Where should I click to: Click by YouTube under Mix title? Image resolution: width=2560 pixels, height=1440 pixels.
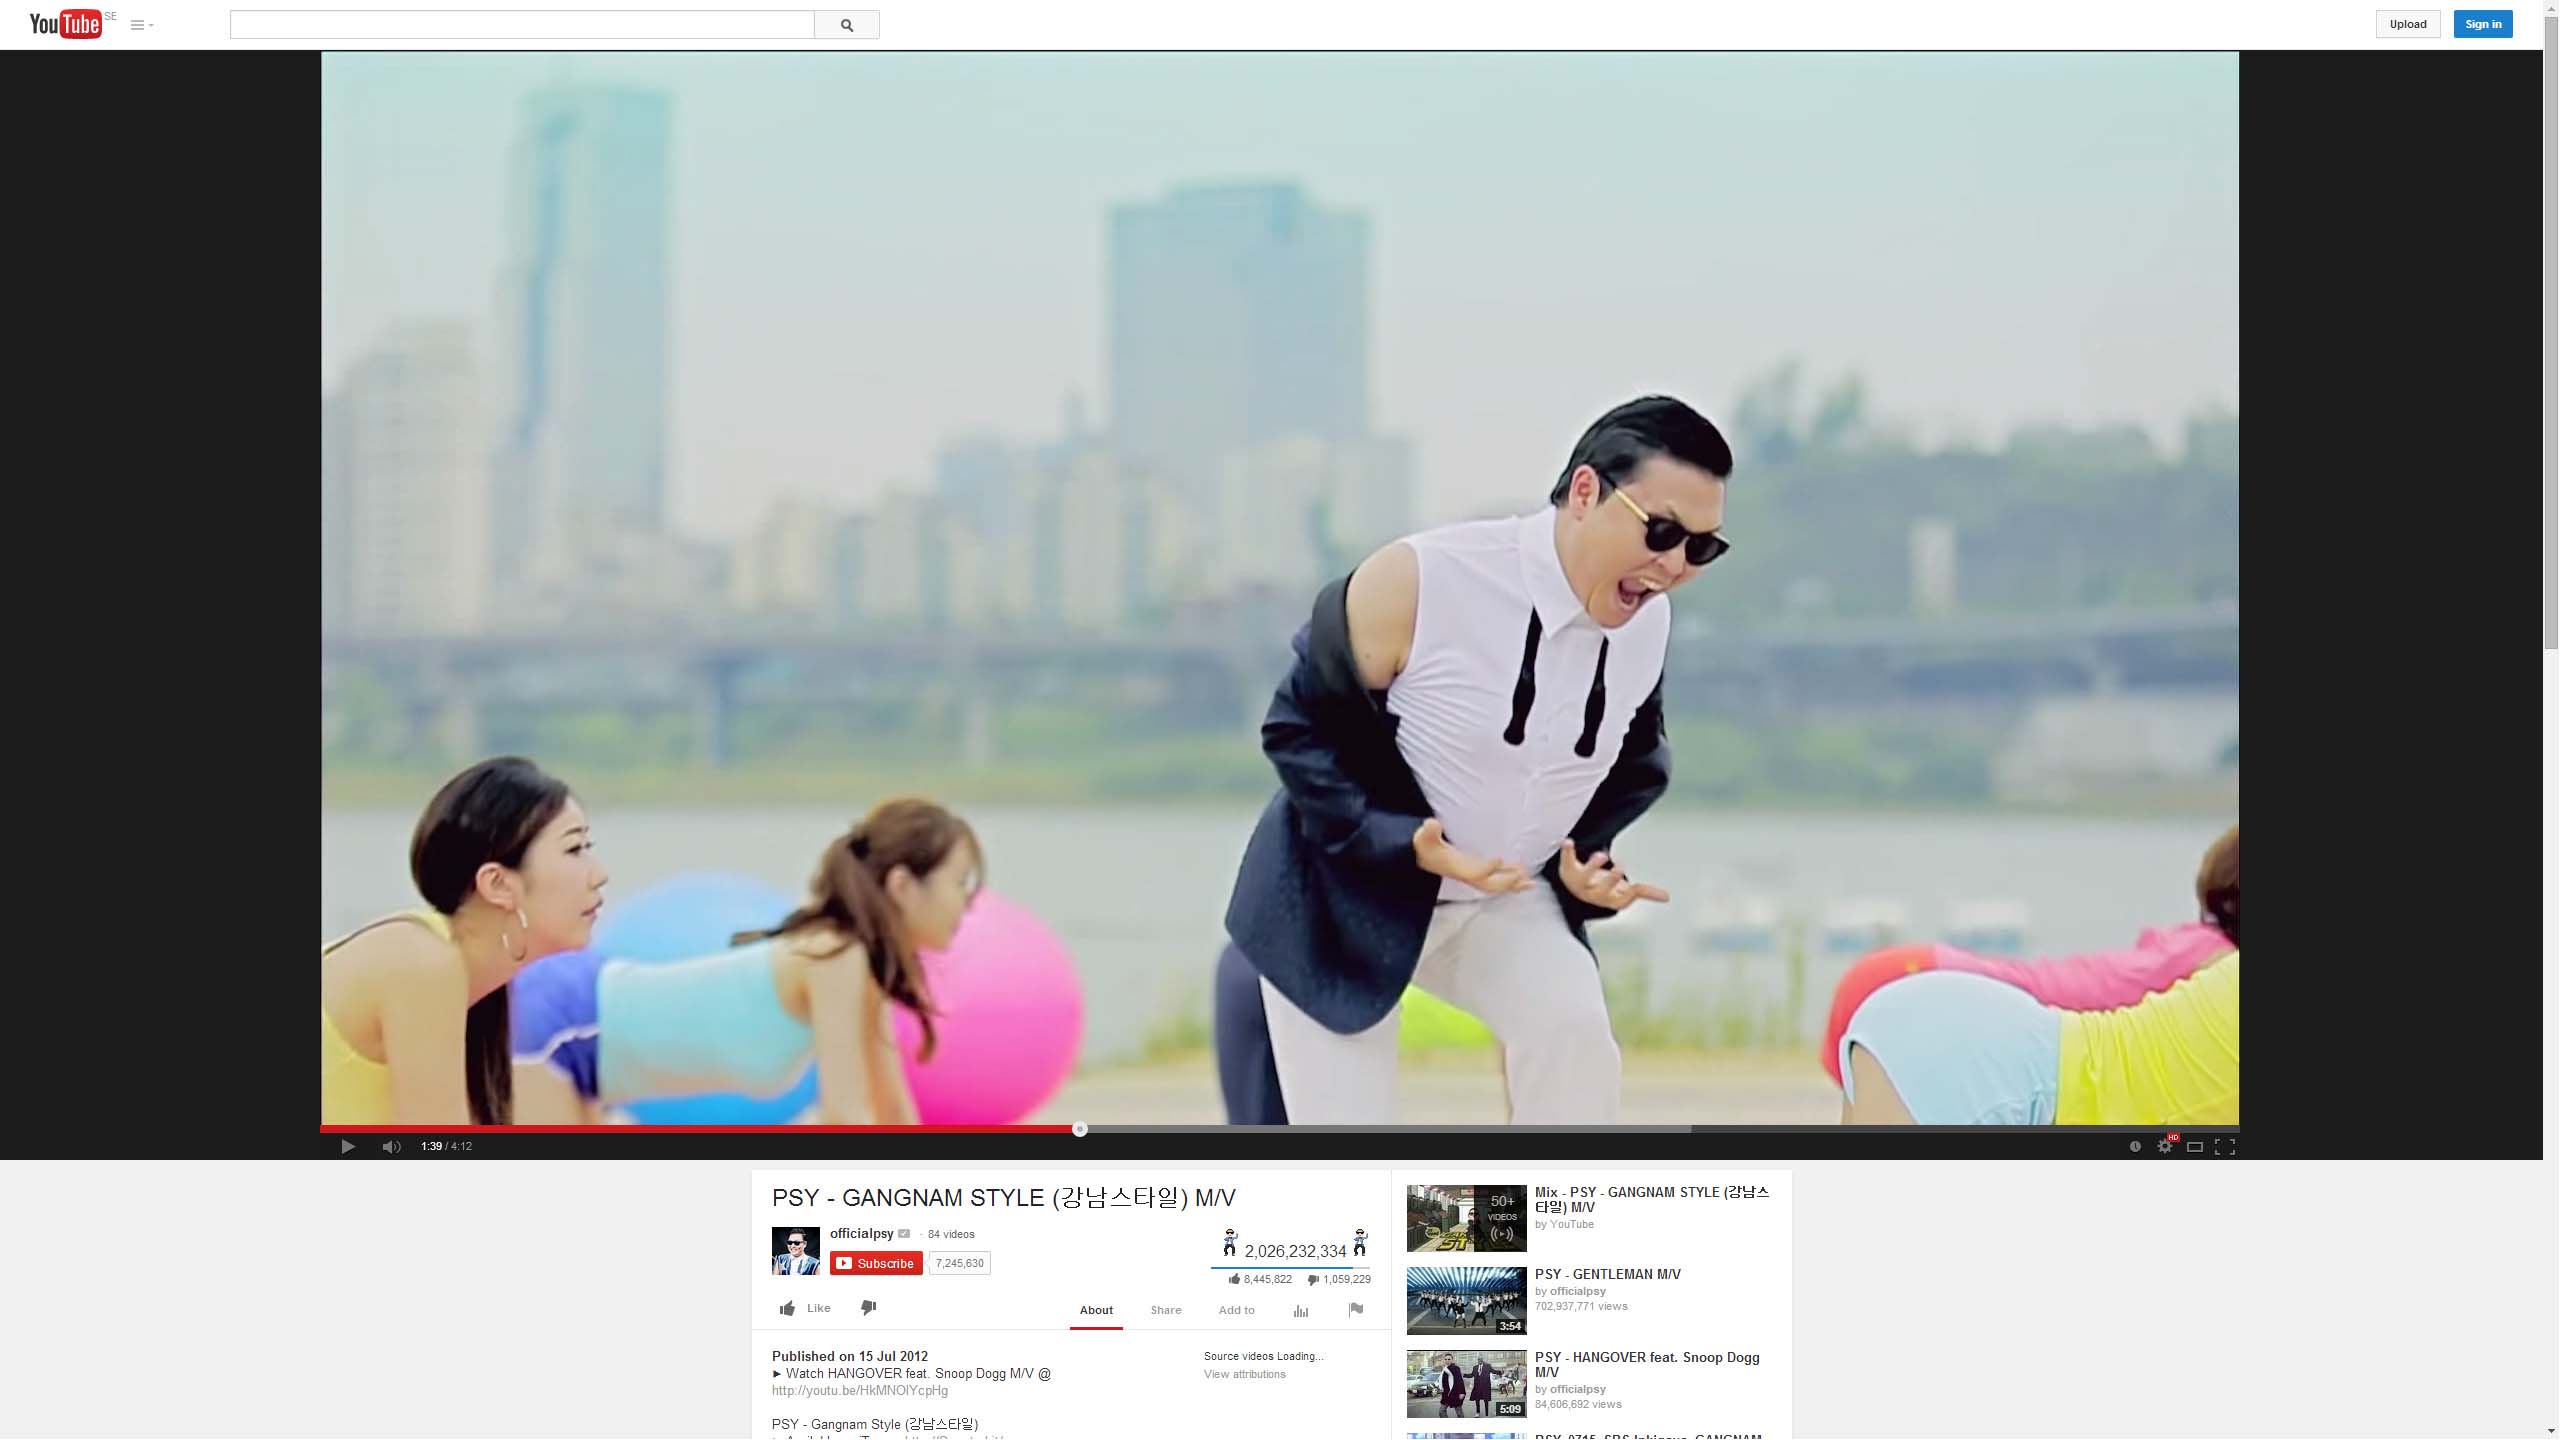[1564, 1224]
